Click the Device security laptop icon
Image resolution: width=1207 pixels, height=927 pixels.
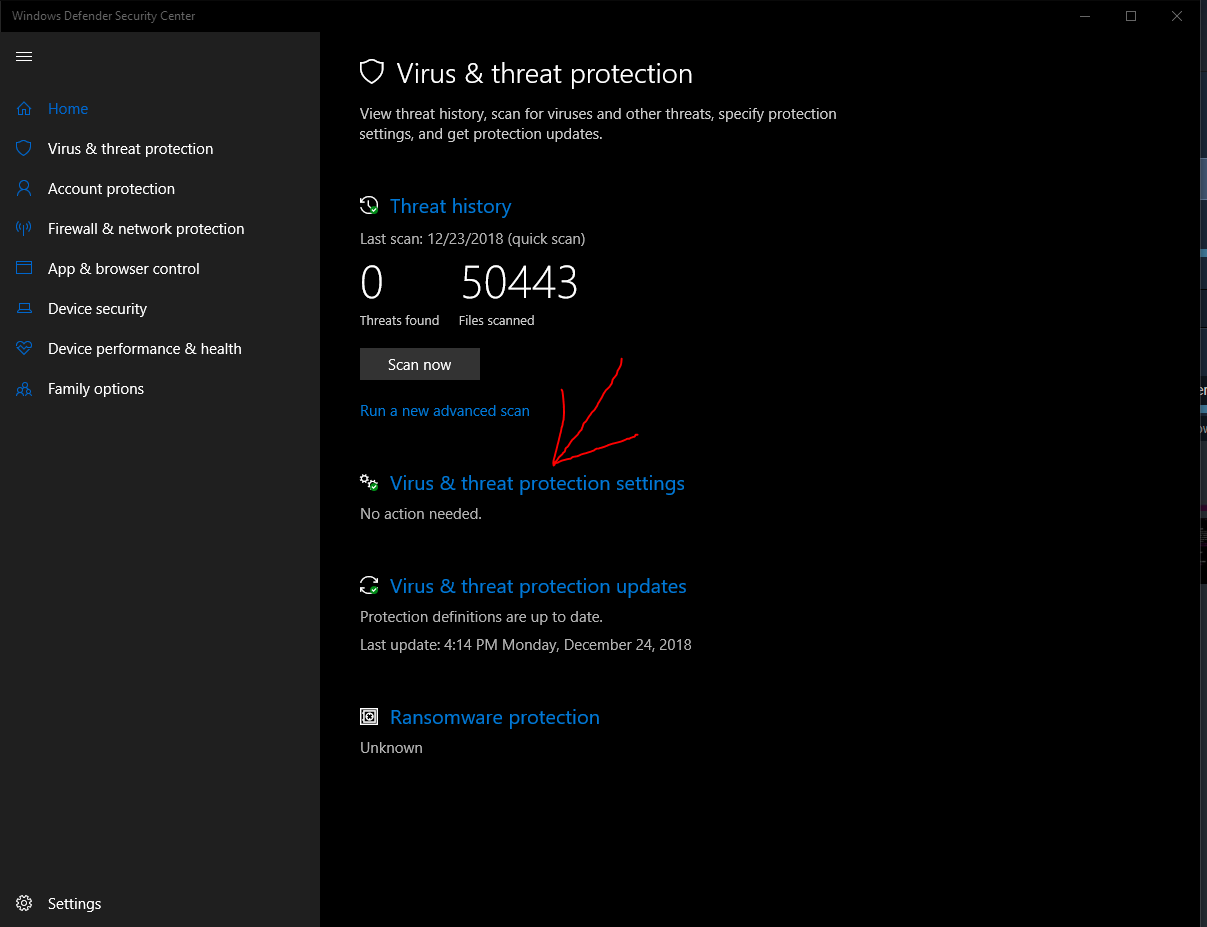(x=24, y=309)
